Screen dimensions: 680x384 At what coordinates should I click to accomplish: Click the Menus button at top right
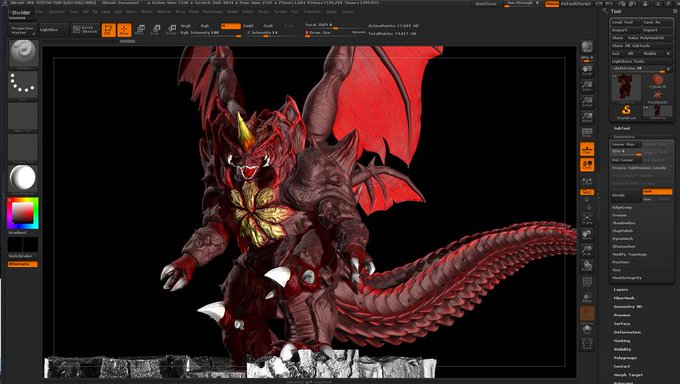point(552,3)
